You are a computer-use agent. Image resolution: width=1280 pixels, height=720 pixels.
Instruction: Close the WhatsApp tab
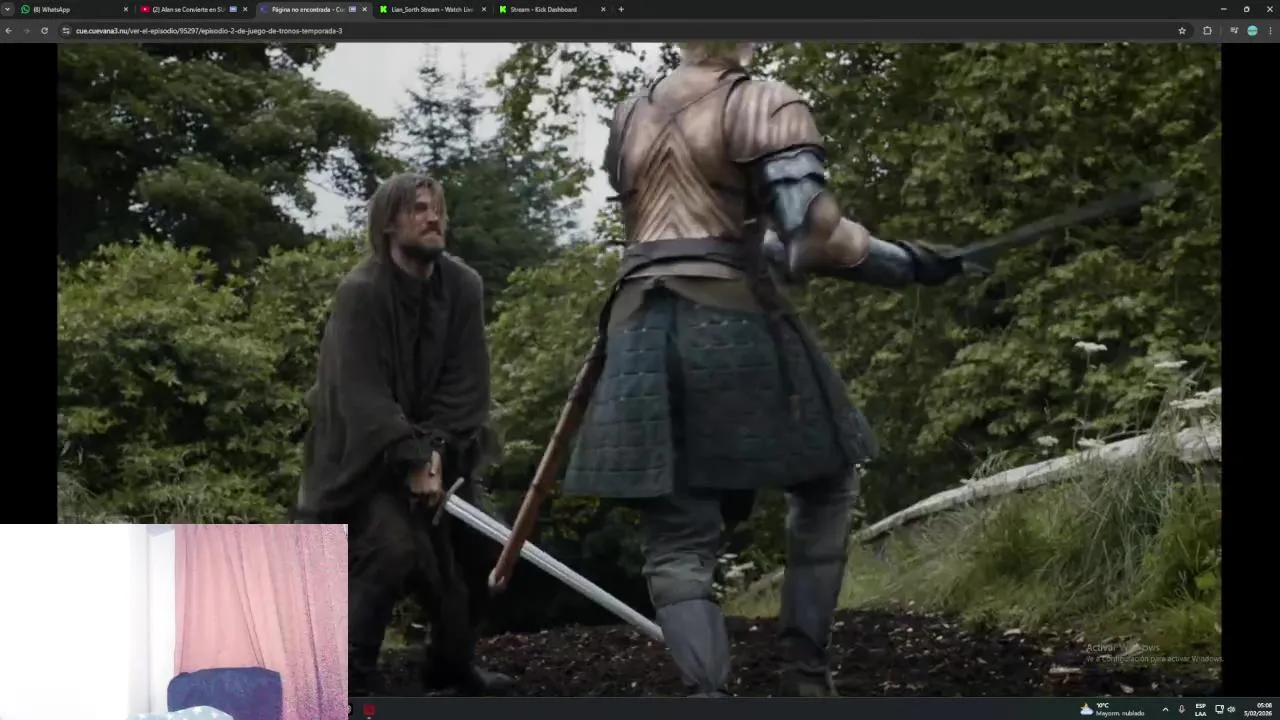[x=126, y=9]
